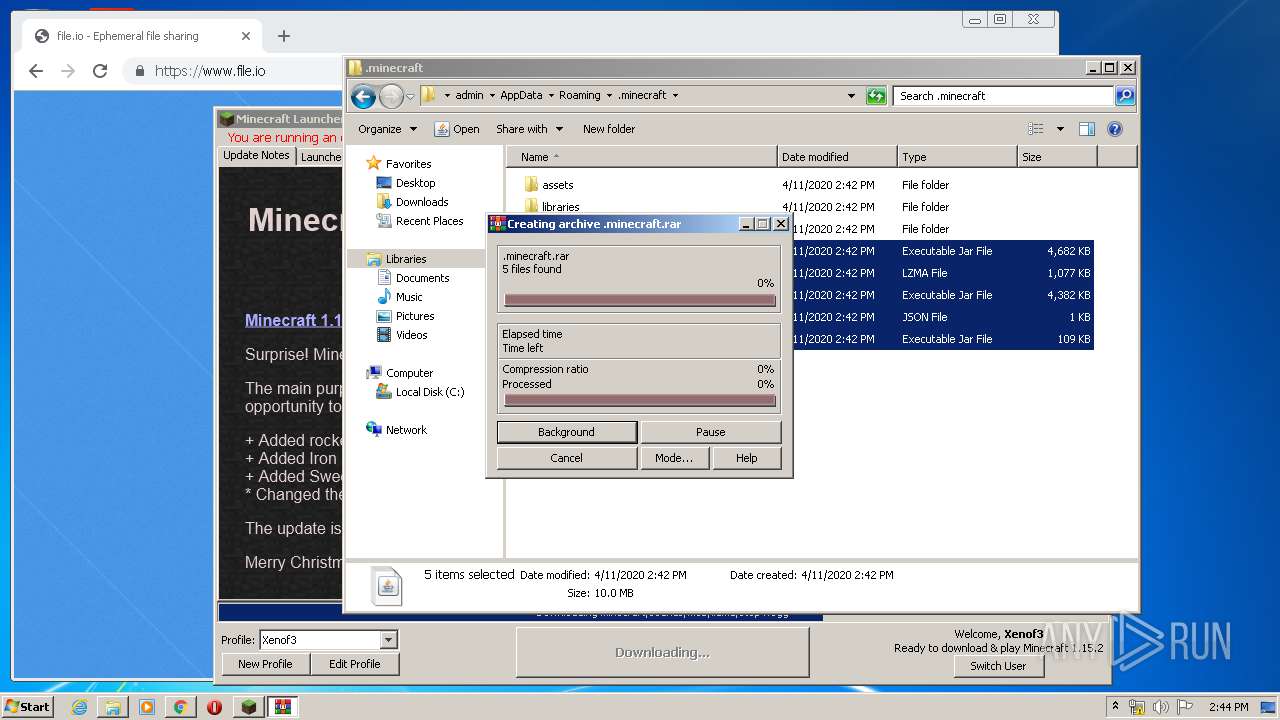Expand the view options dropdown arrow

pos(1060,129)
